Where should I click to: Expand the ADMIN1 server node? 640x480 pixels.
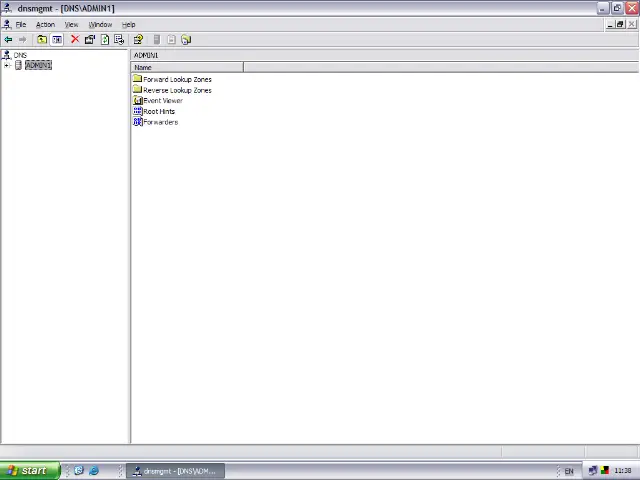tap(7, 66)
